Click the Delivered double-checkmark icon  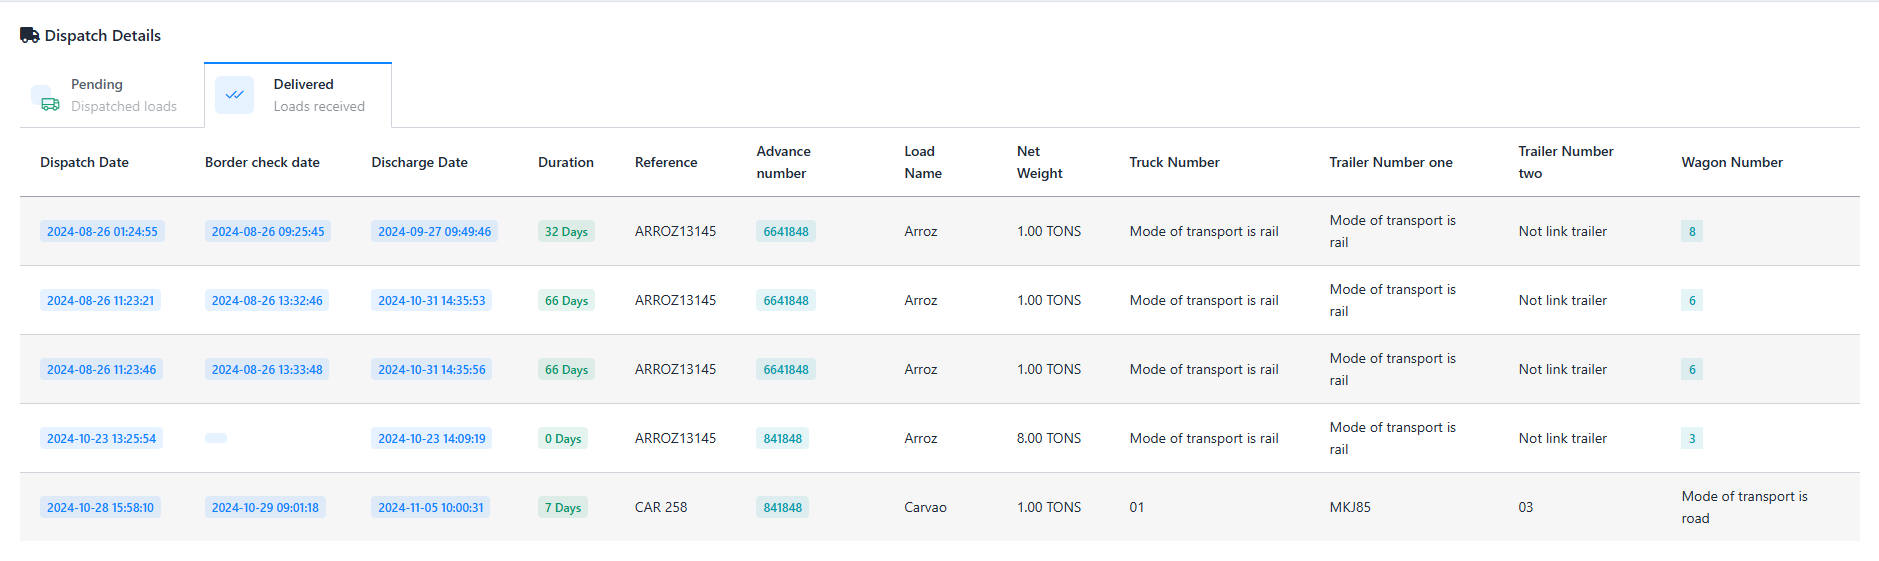click(x=234, y=95)
